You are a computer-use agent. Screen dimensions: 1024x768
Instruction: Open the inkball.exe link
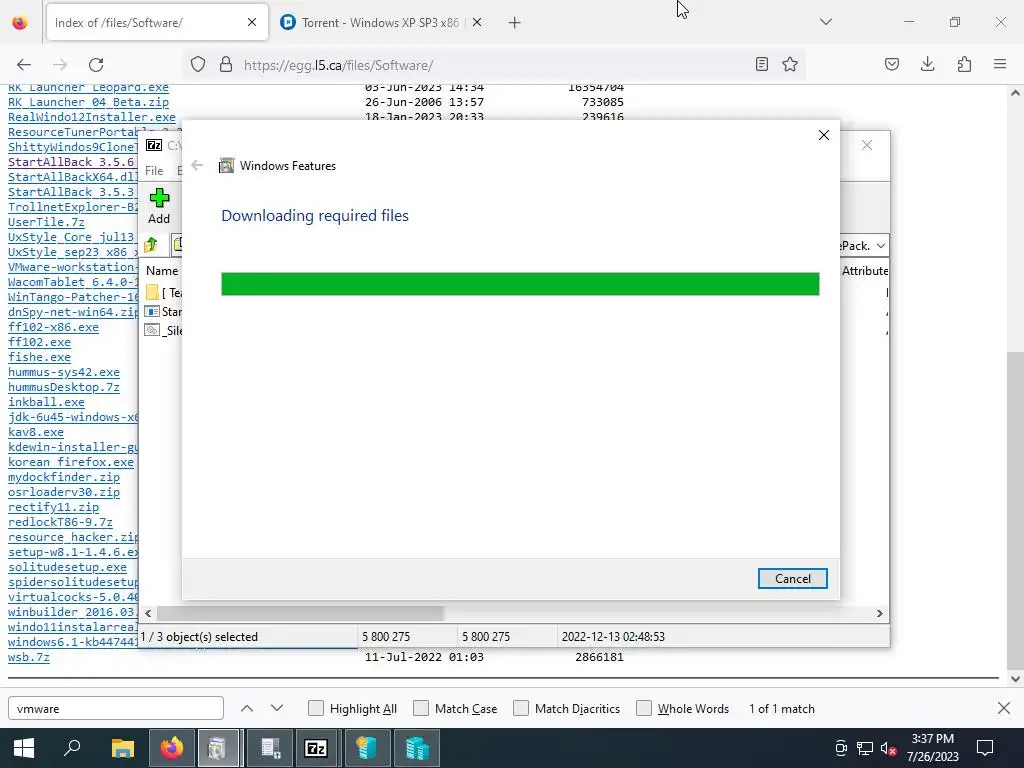46,402
